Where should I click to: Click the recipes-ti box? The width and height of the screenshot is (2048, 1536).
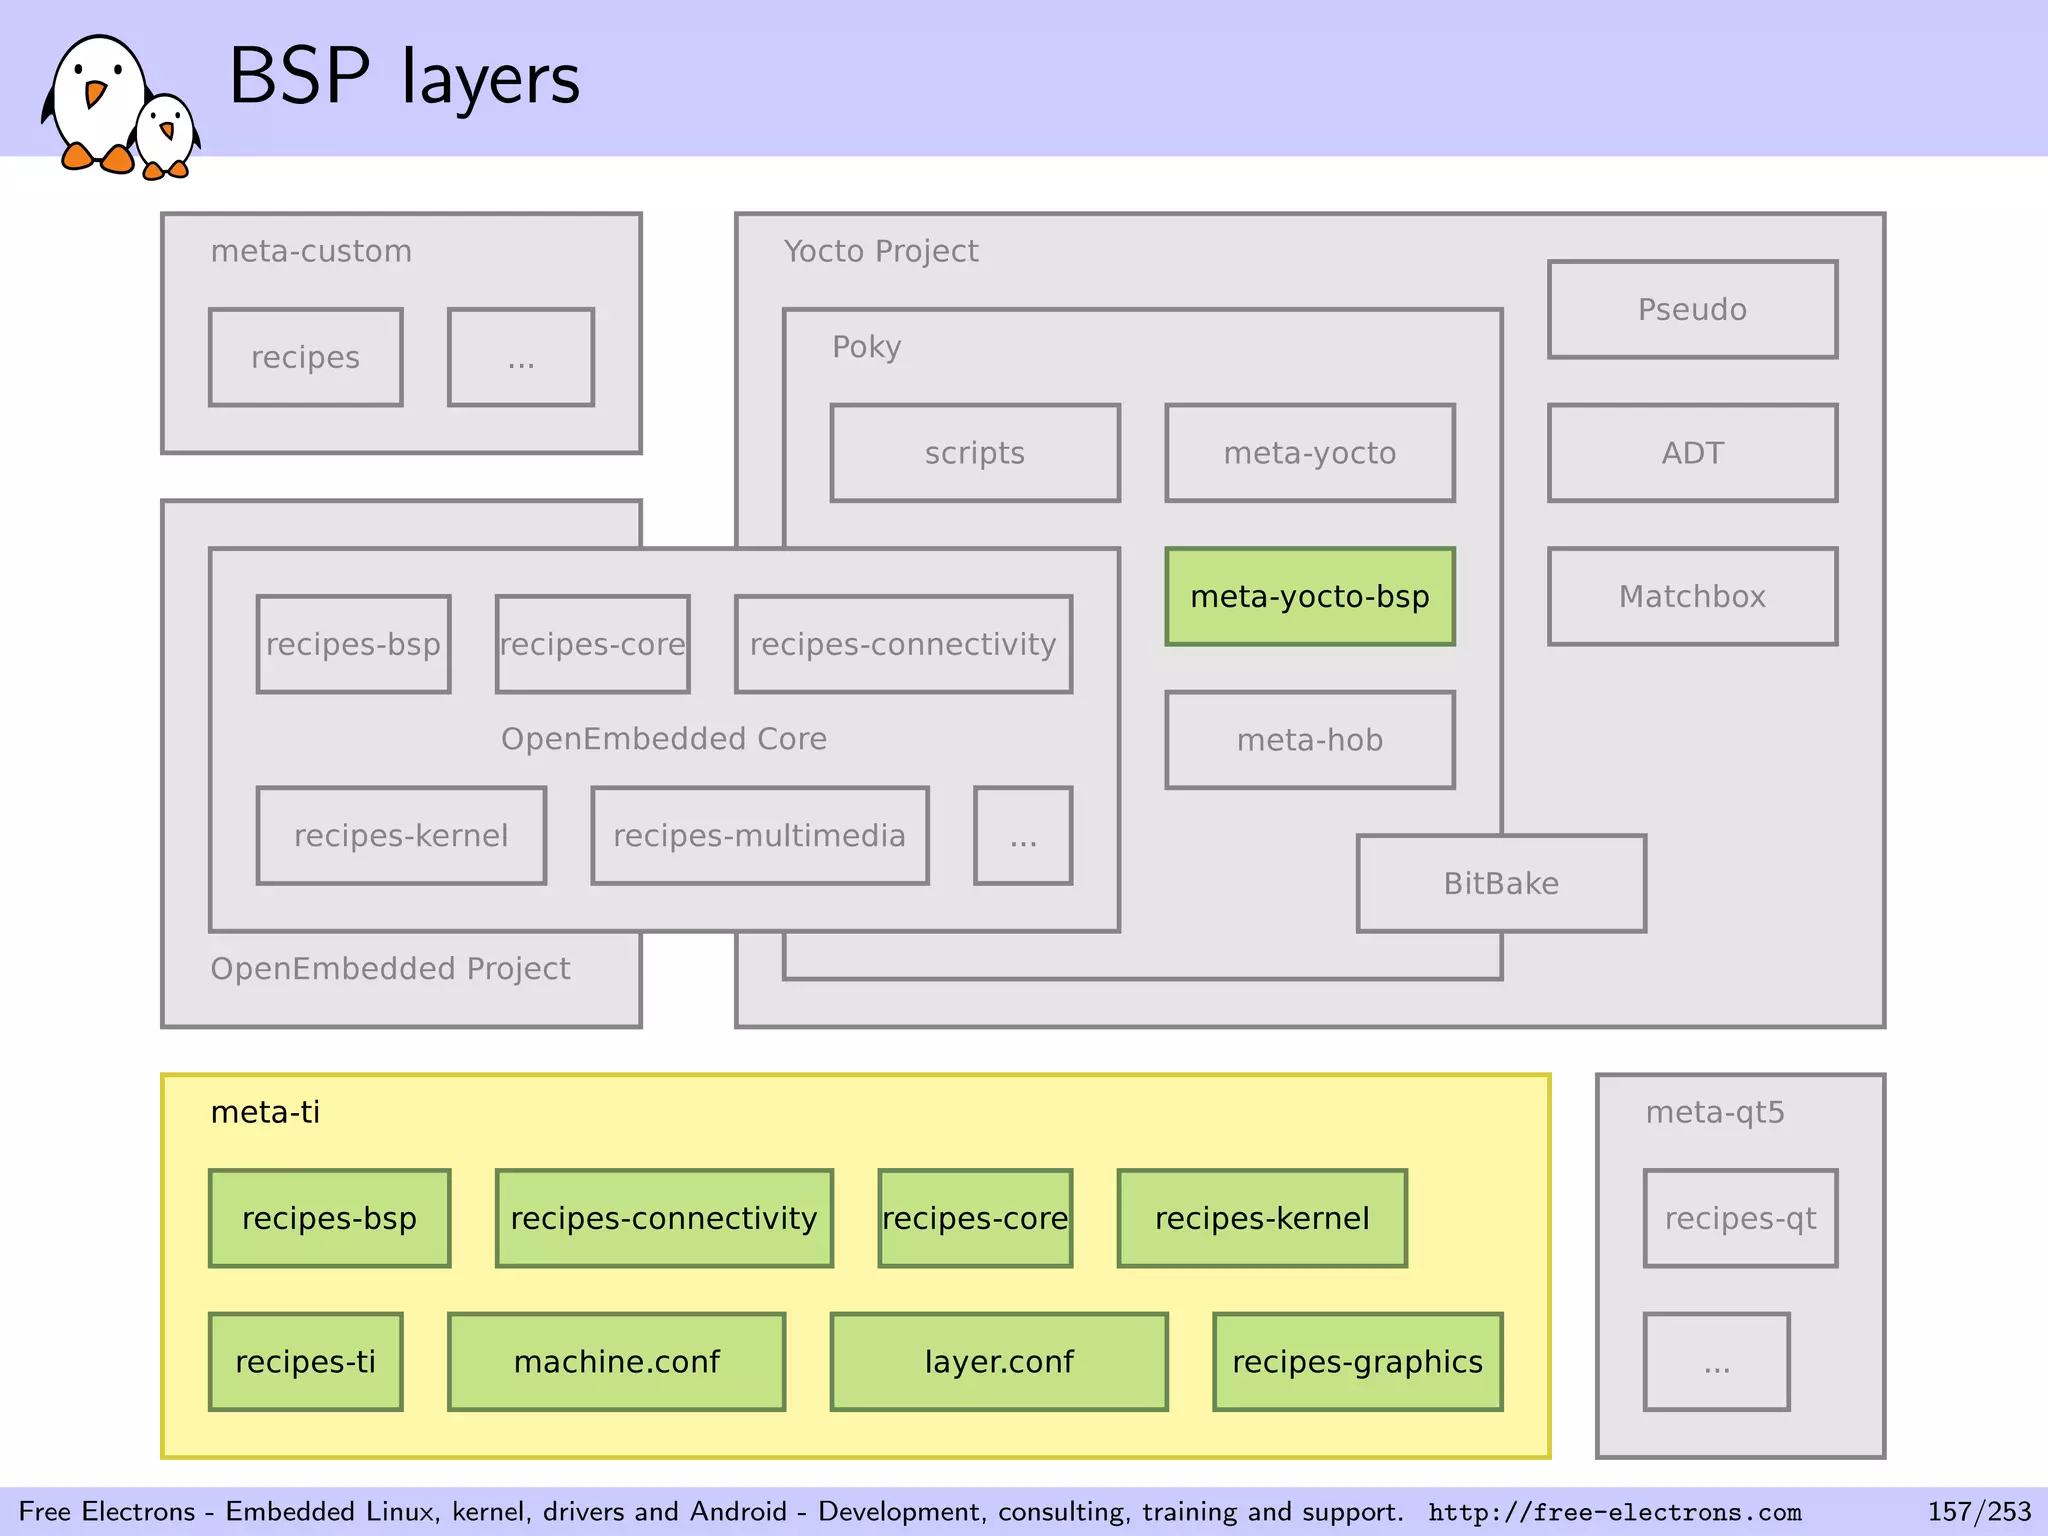pos(305,1362)
